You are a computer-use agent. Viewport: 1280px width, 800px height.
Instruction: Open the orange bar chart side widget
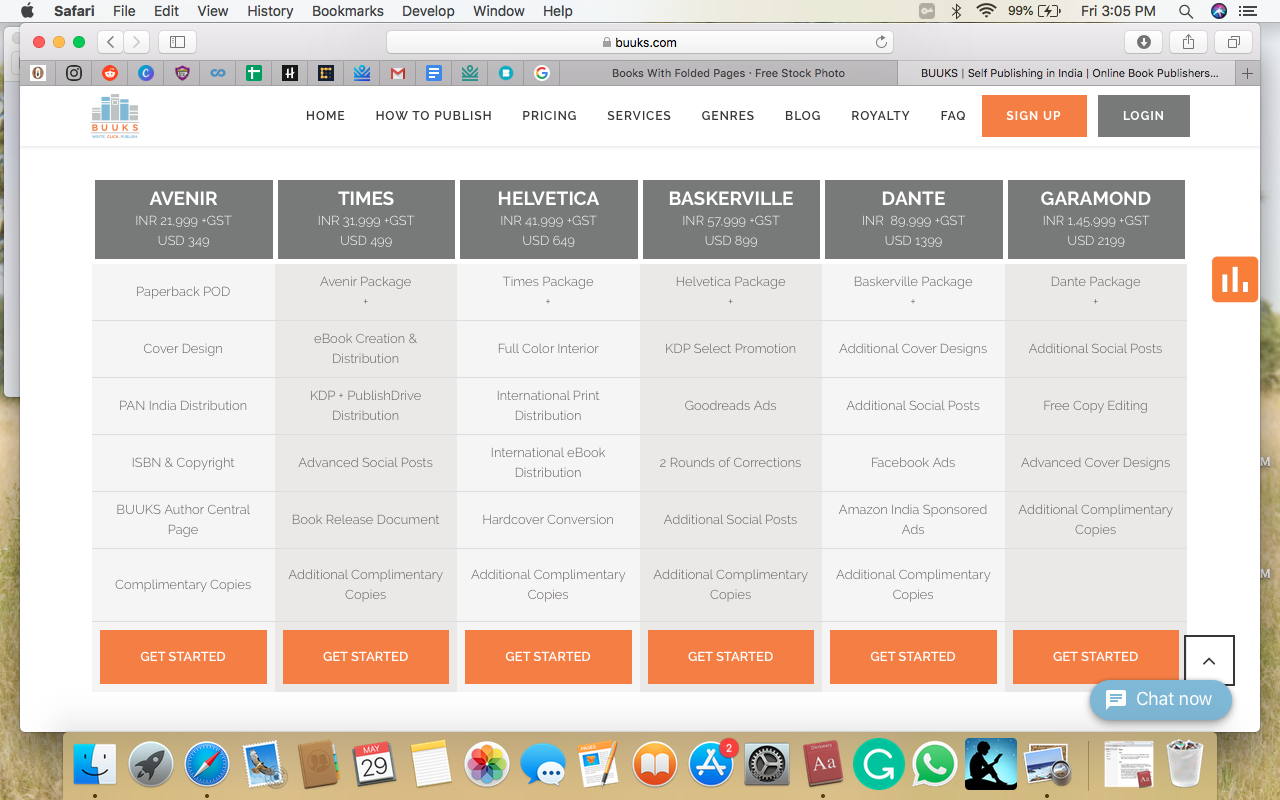point(1235,279)
